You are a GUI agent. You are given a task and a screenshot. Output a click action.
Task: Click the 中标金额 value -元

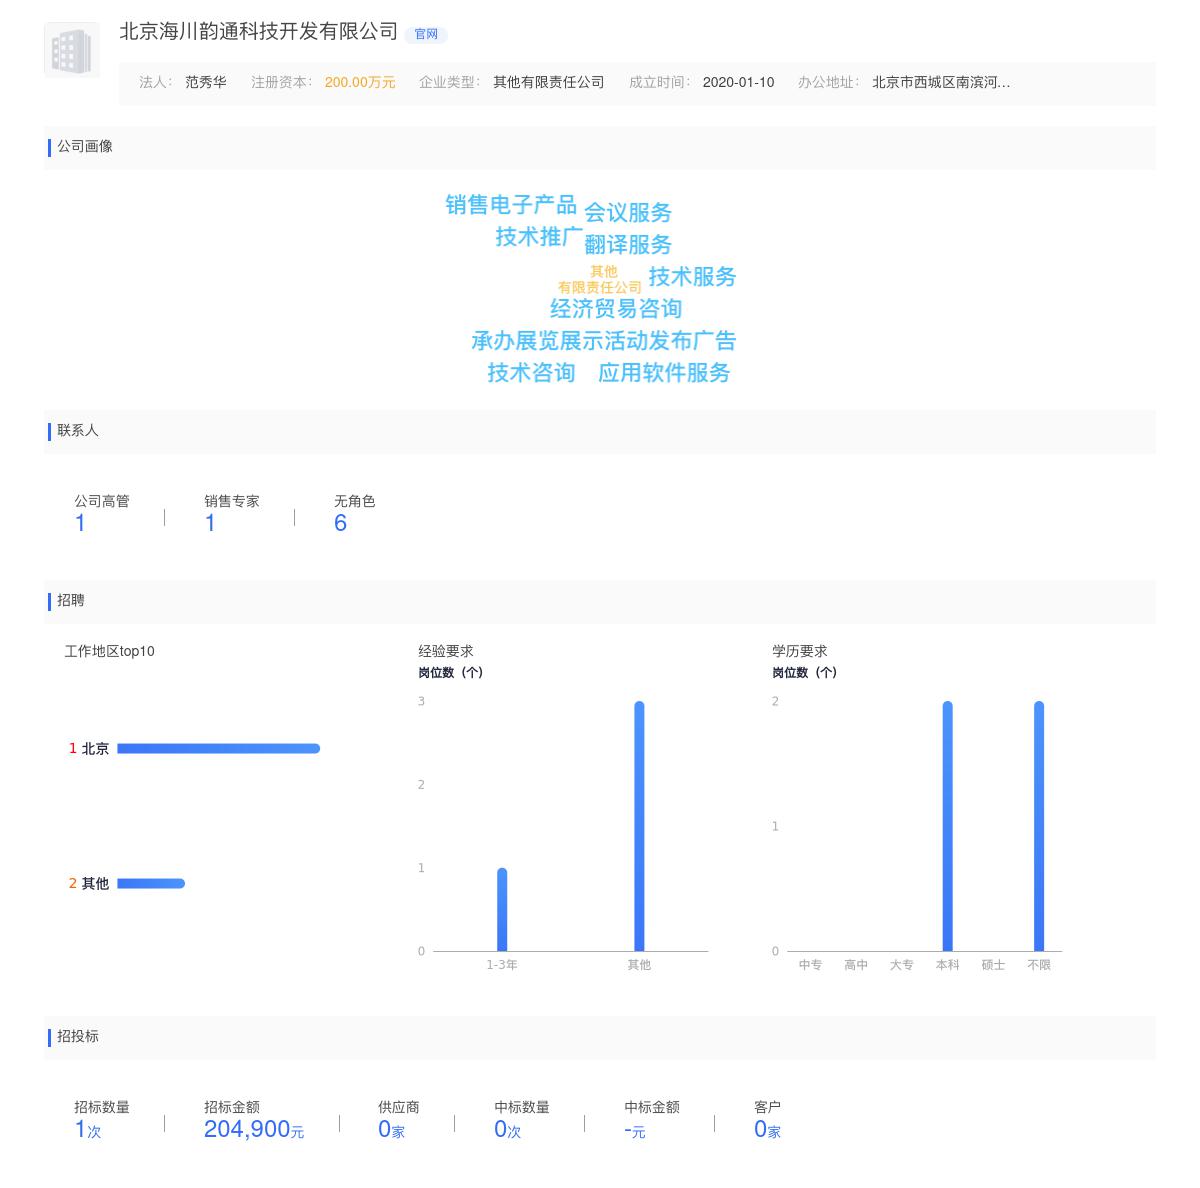[x=635, y=1130]
